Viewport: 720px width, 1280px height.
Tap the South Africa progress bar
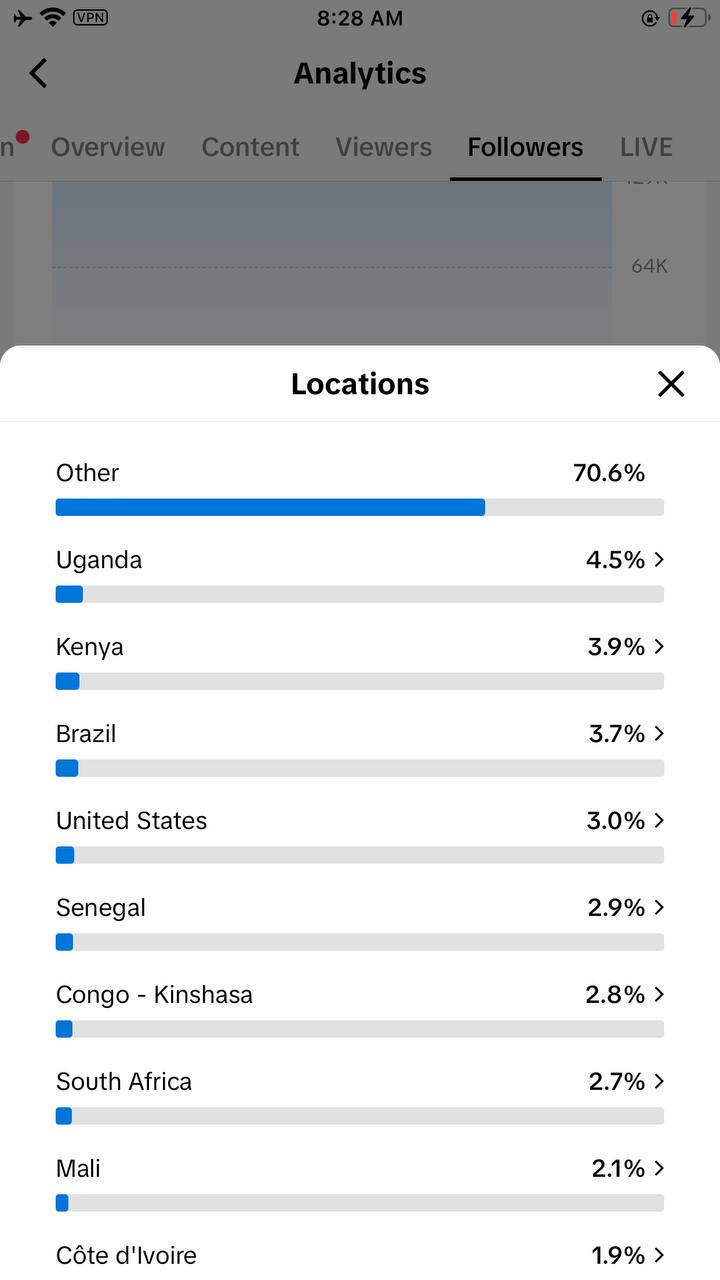pos(360,1116)
